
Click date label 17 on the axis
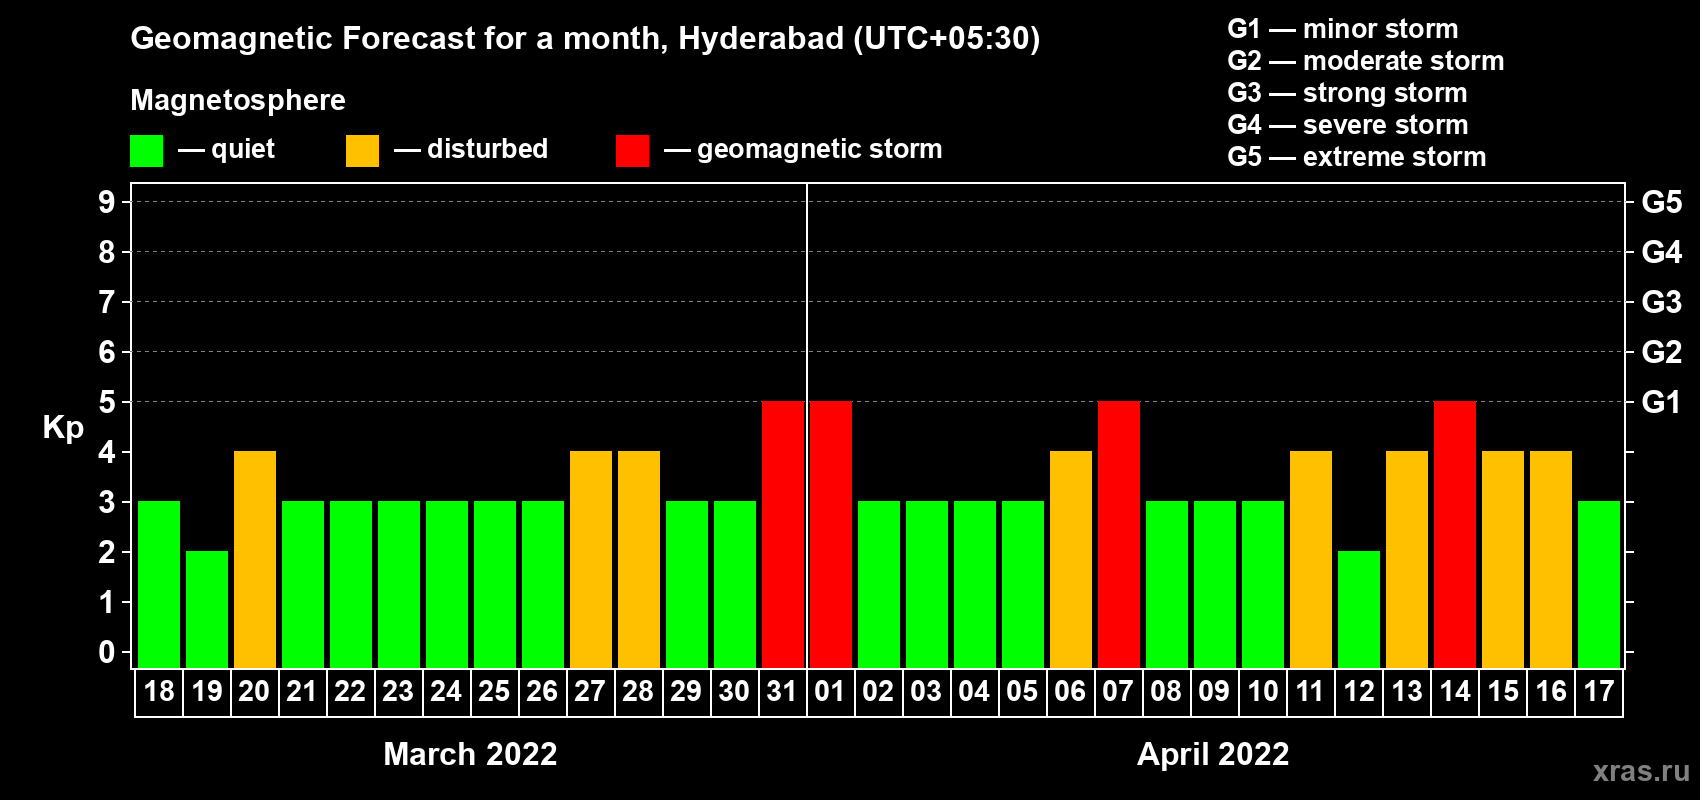pyautogui.click(x=1599, y=692)
